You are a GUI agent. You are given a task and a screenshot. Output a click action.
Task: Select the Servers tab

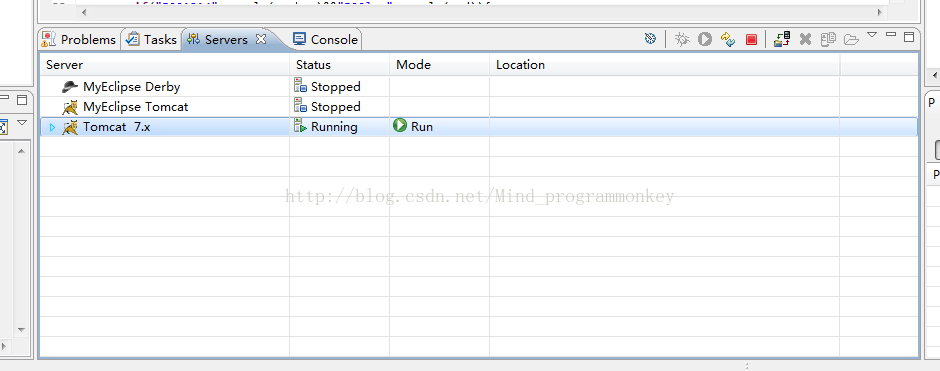225,40
